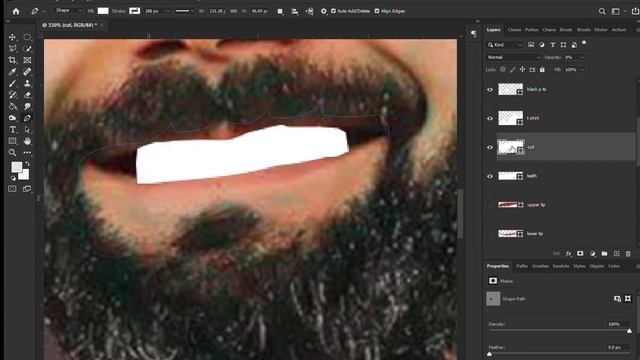Open the workspace switcher icon
The image size is (640, 360).
616,11
